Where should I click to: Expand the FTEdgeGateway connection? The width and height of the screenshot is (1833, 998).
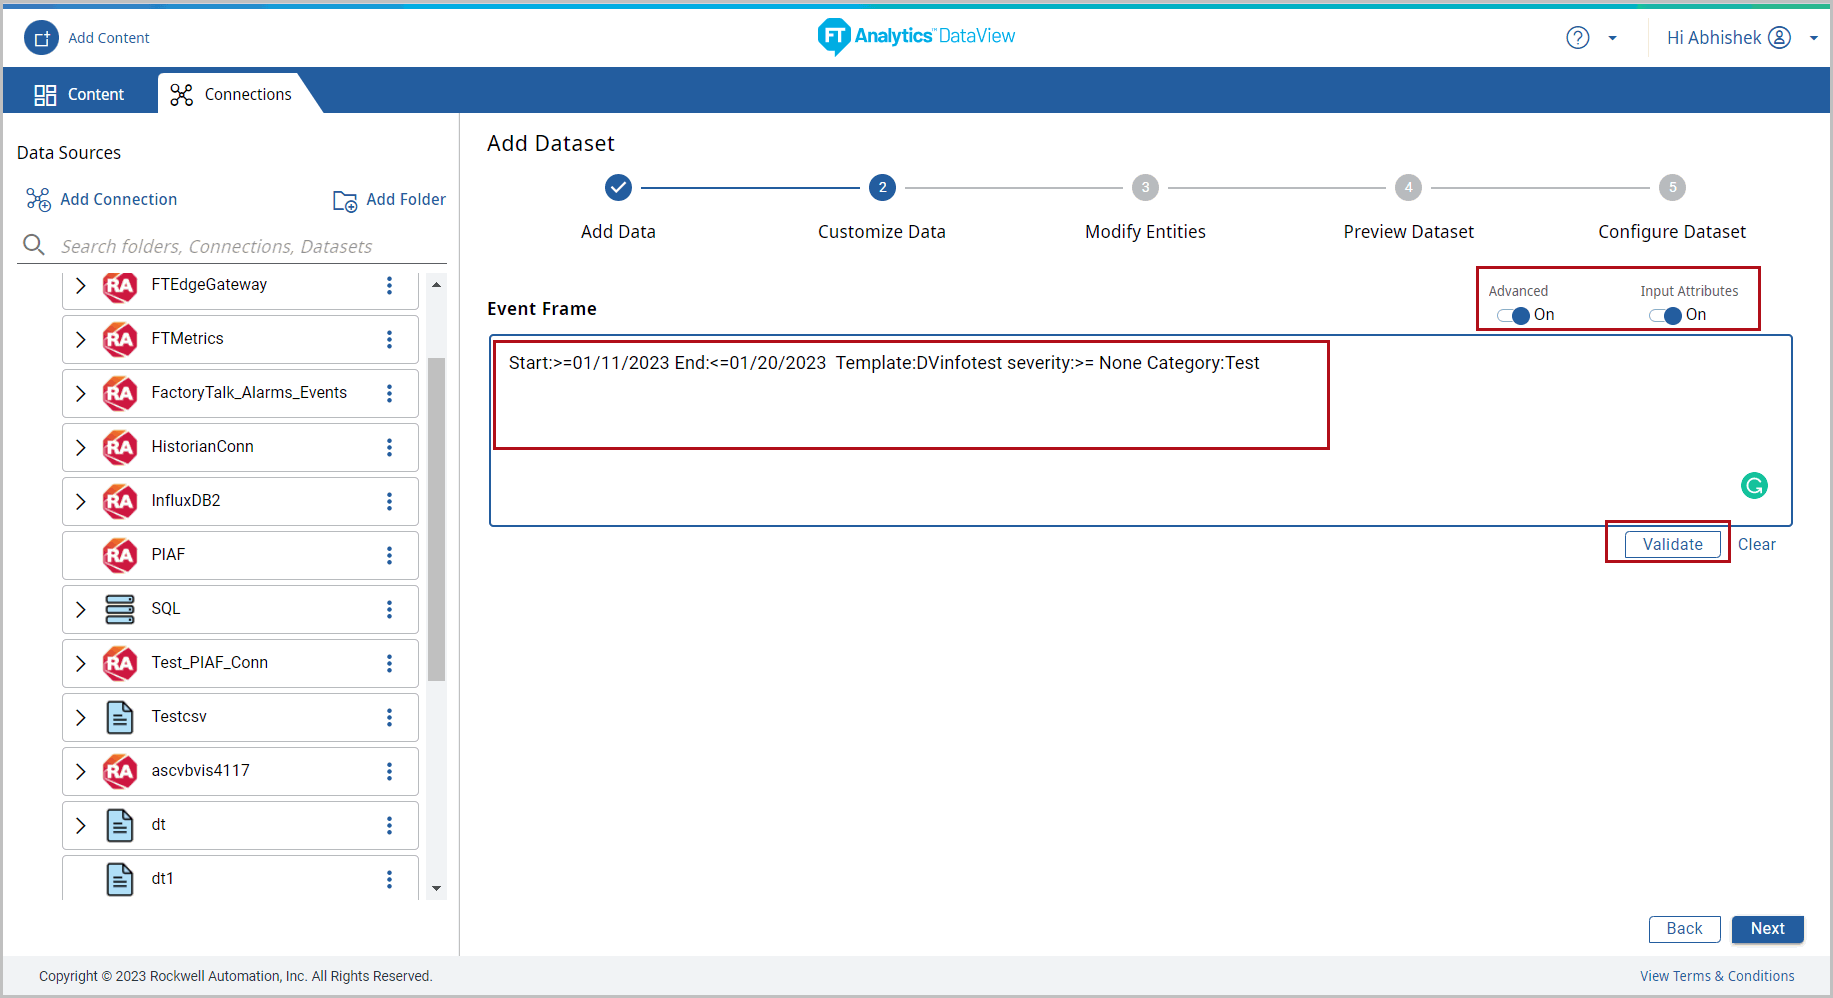click(81, 286)
